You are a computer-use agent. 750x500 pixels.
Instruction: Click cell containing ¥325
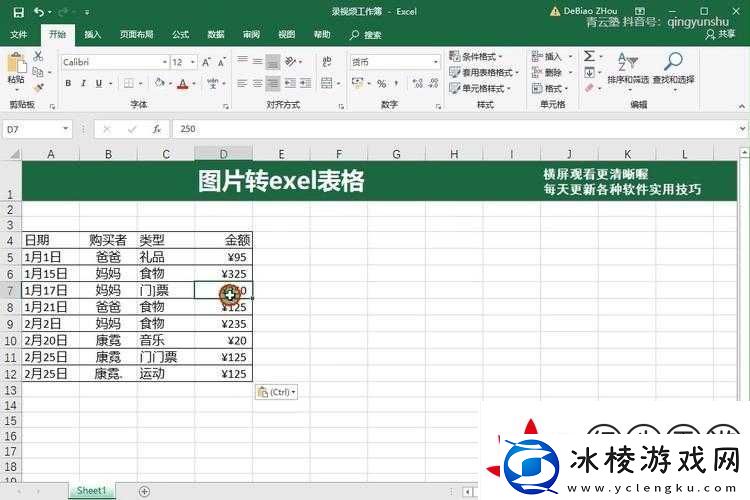(x=223, y=274)
